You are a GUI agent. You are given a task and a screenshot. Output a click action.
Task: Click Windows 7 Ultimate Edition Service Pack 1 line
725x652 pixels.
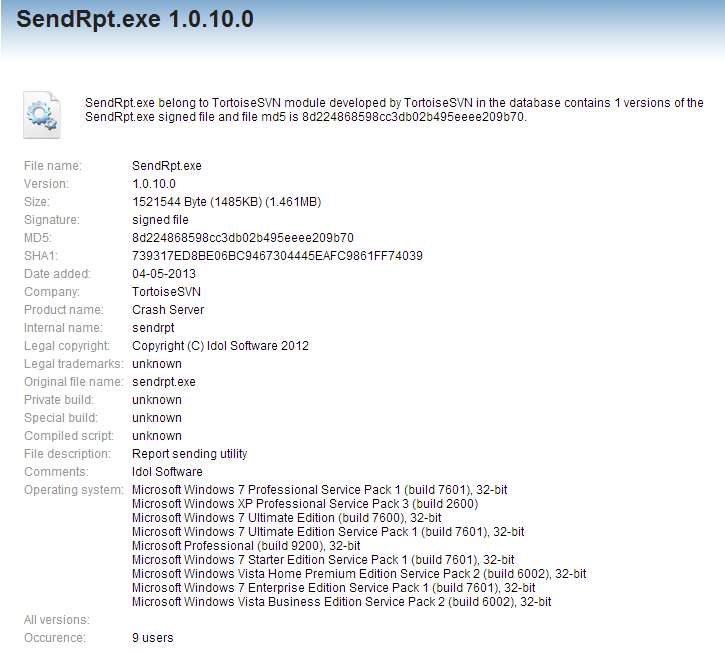point(328,532)
